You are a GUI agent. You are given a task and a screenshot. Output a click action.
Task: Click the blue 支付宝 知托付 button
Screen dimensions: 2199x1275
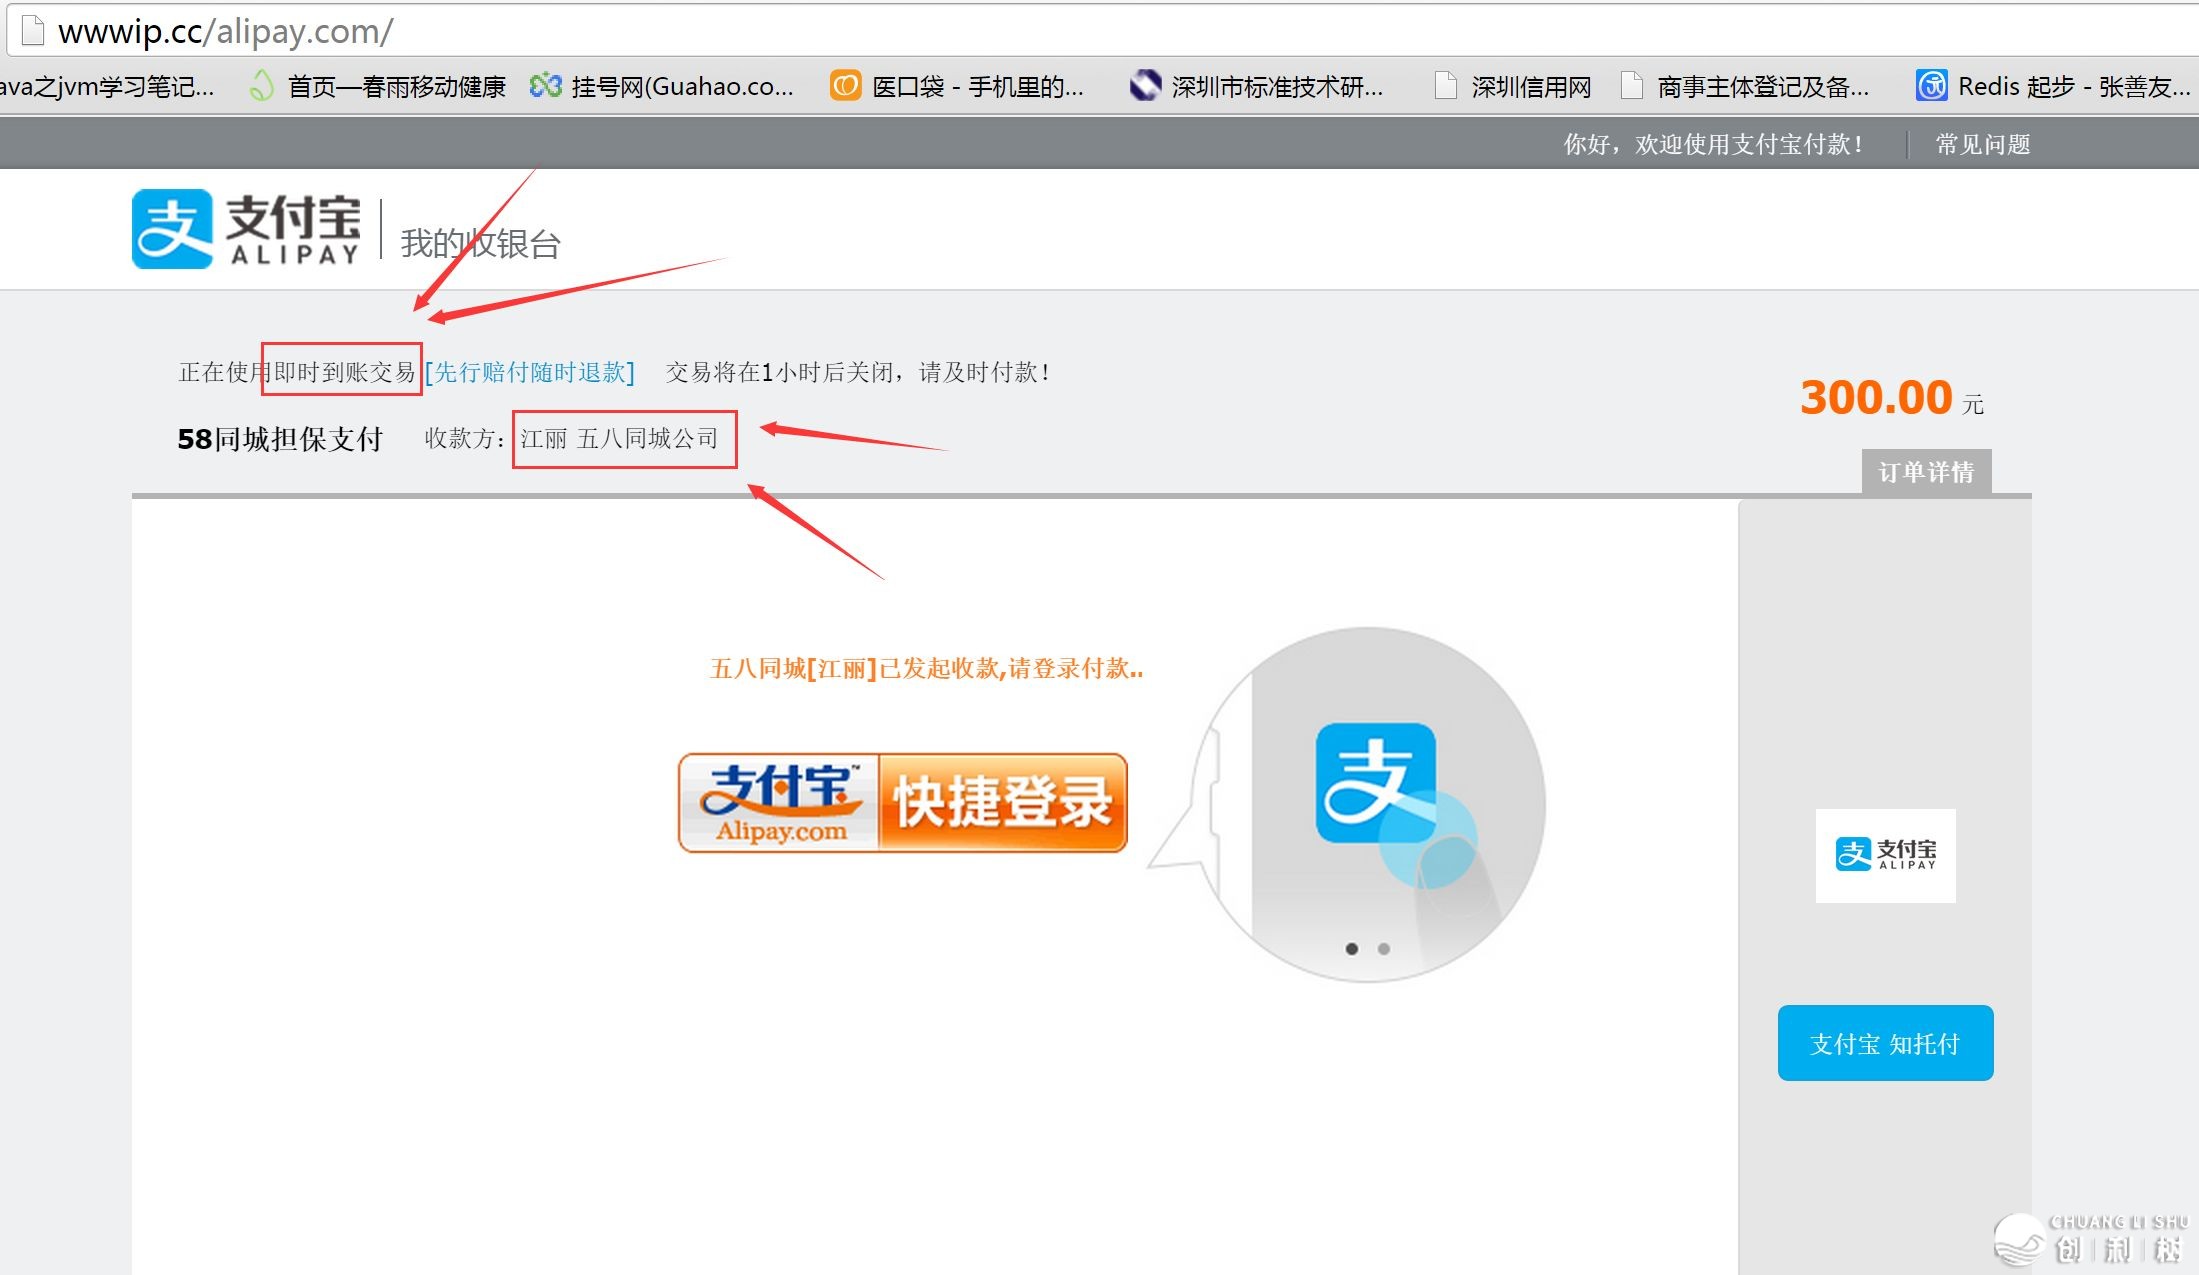coord(1885,1043)
